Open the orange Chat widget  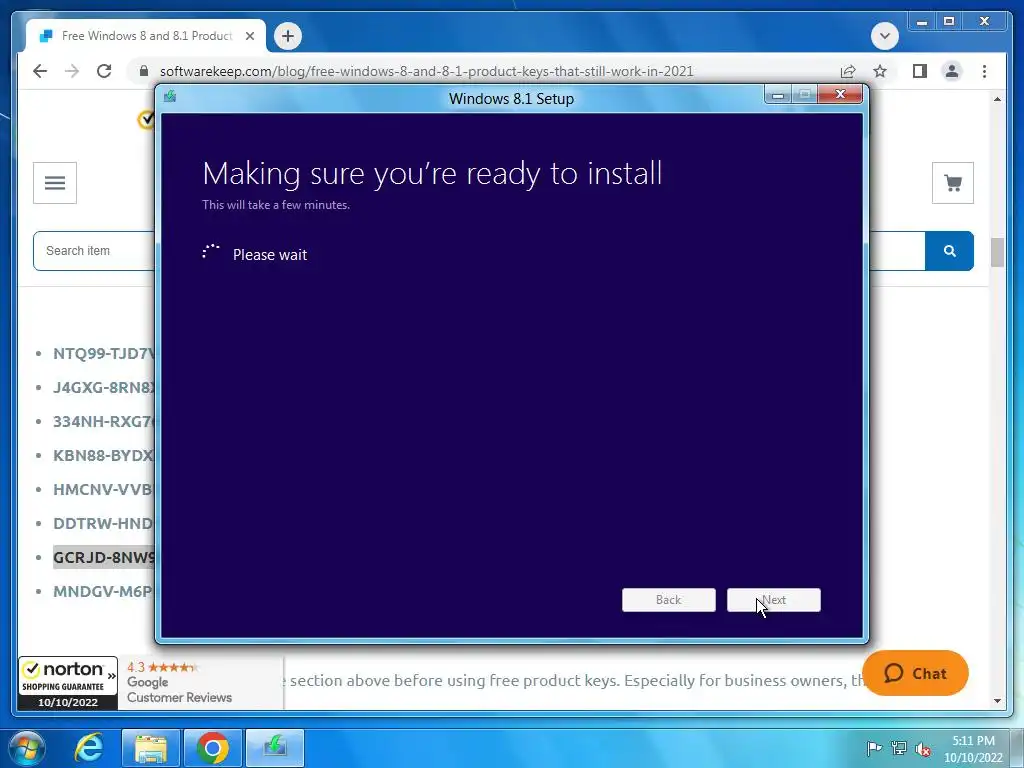point(915,673)
